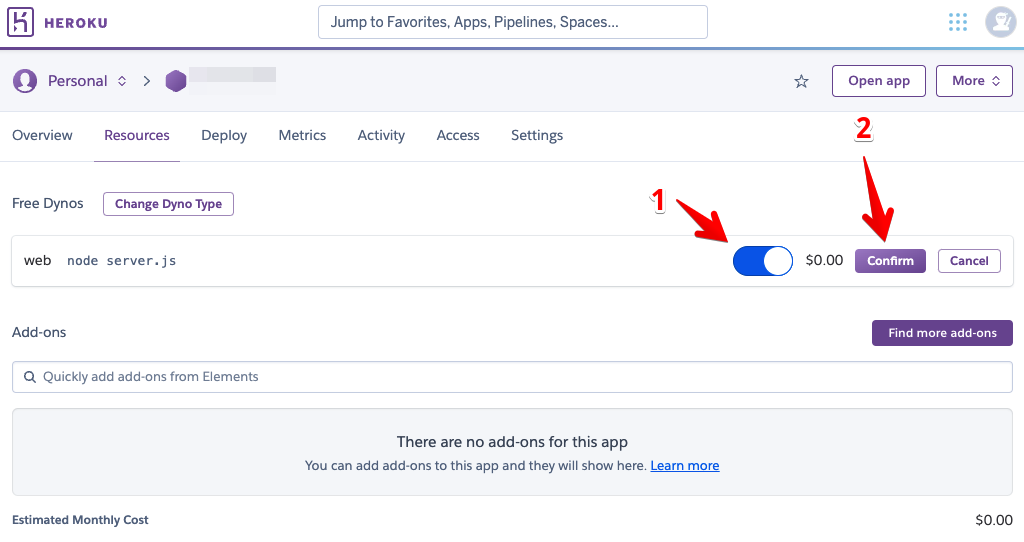Confirm the dyno change
The width and height of the screenshot is (1024, 542).
tap(890, 261)
